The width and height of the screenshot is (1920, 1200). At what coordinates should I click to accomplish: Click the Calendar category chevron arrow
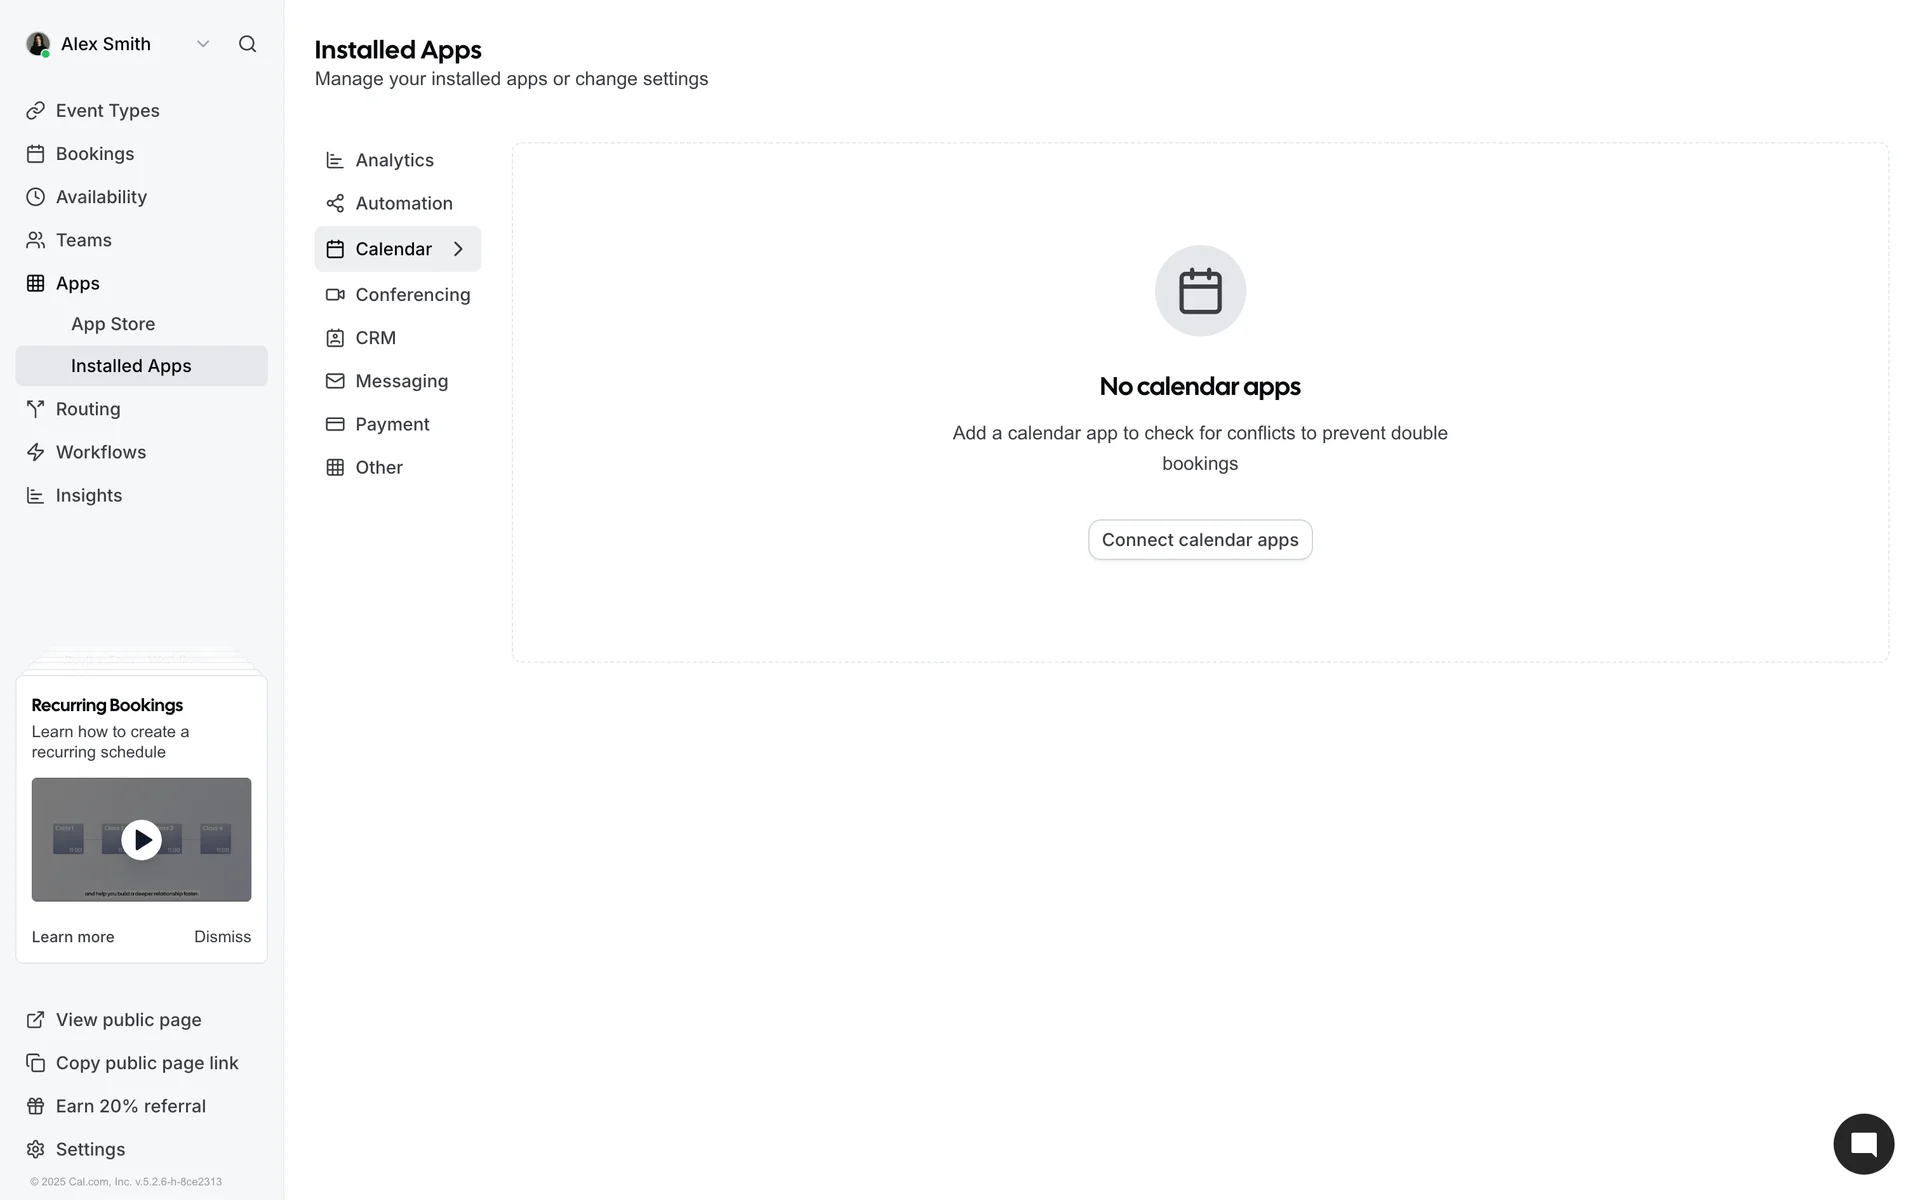coord(458,249)
